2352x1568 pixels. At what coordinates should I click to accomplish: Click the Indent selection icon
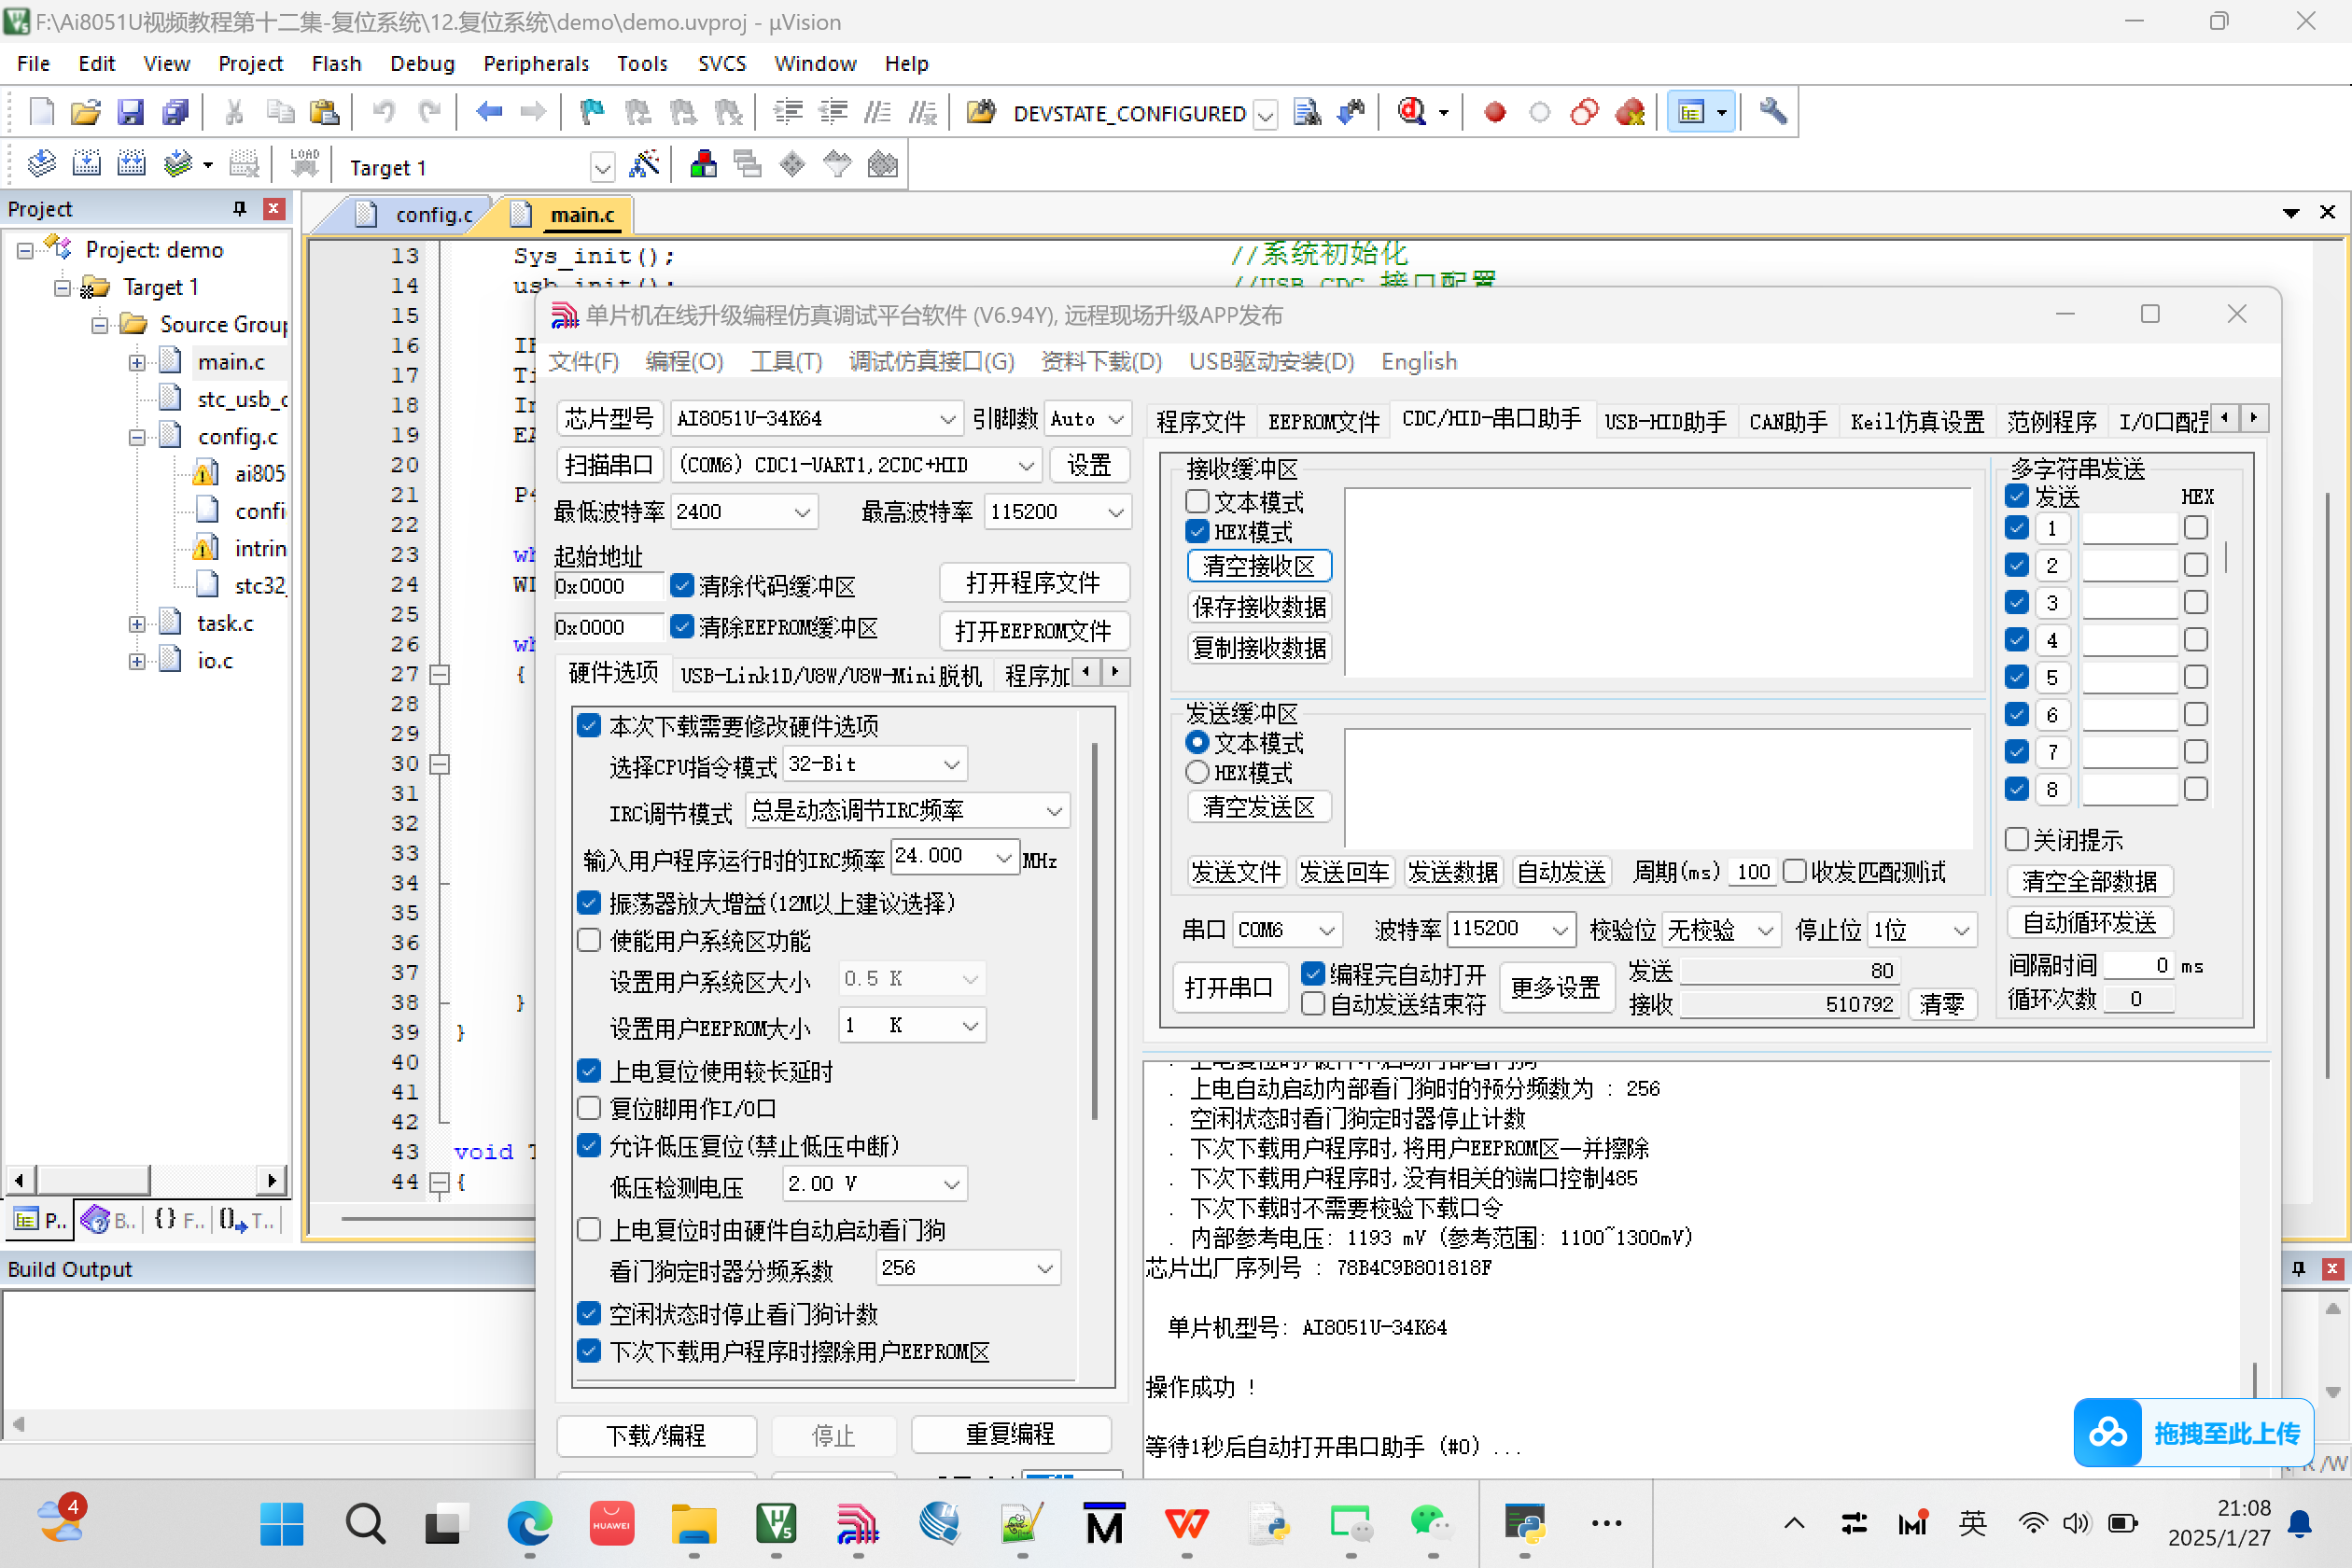click(788, 112)
